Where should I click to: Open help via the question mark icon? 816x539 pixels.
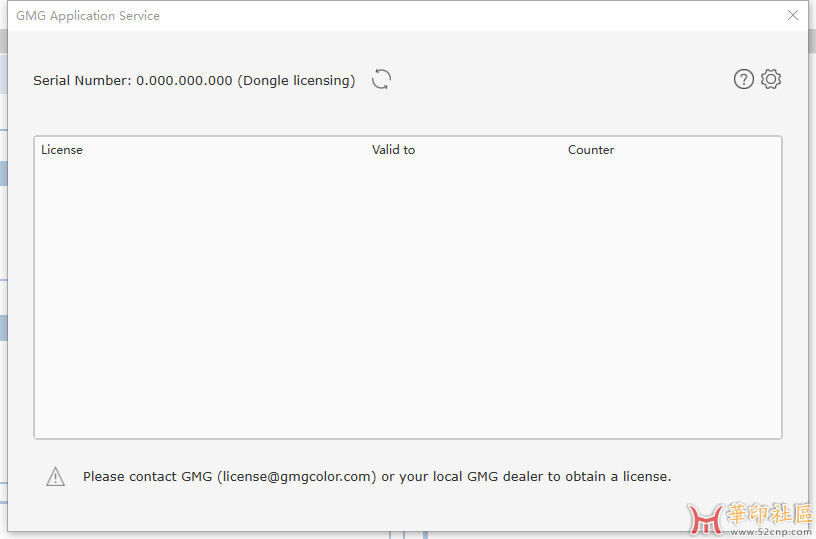[744, 80]
